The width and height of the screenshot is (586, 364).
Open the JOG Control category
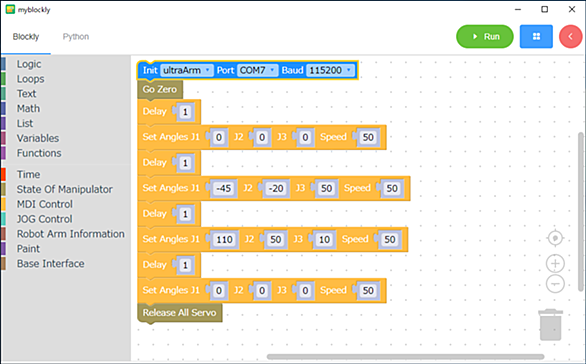click(44, 219)
